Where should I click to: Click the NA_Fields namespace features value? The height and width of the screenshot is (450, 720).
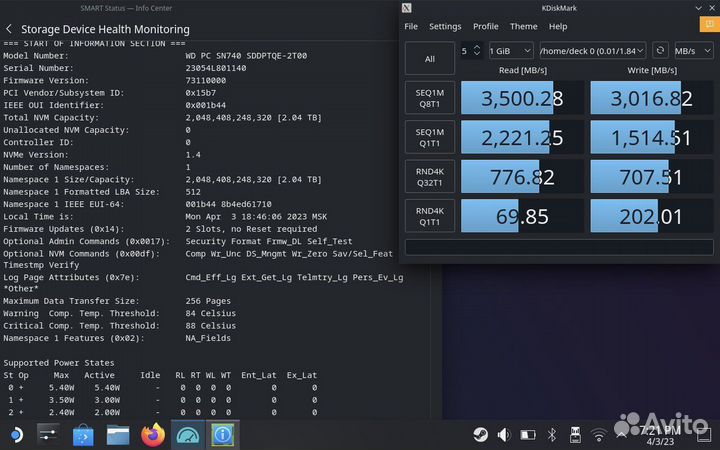point(208,338)
